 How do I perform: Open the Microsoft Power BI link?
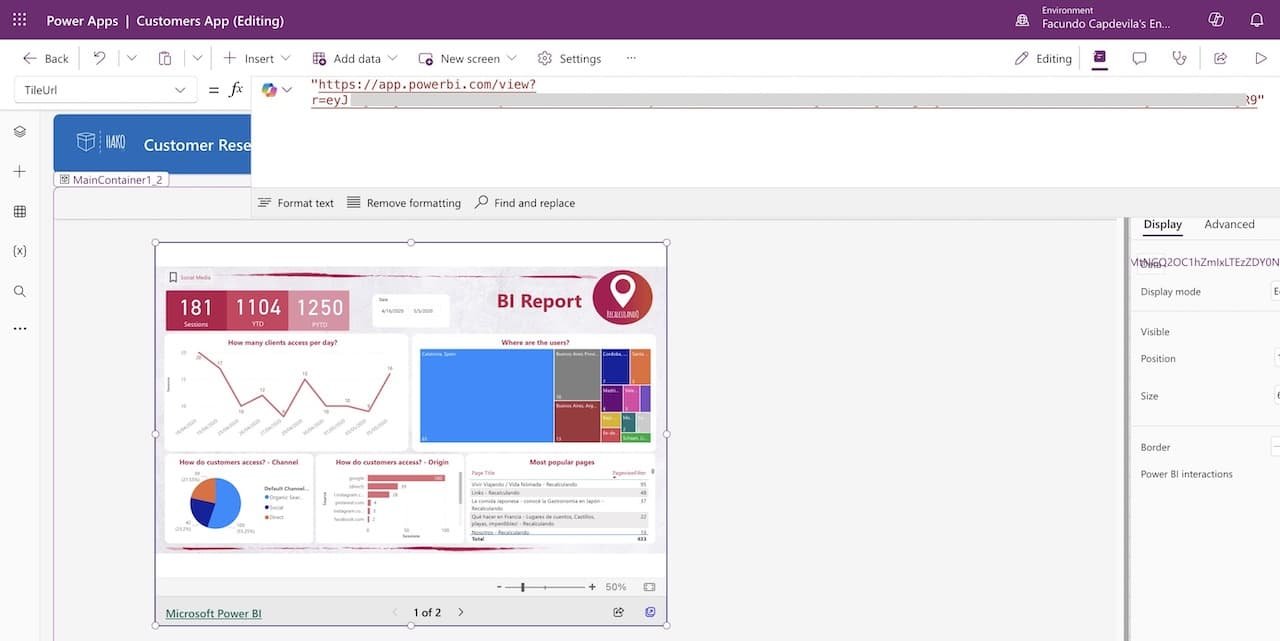(x=212, y=612)
